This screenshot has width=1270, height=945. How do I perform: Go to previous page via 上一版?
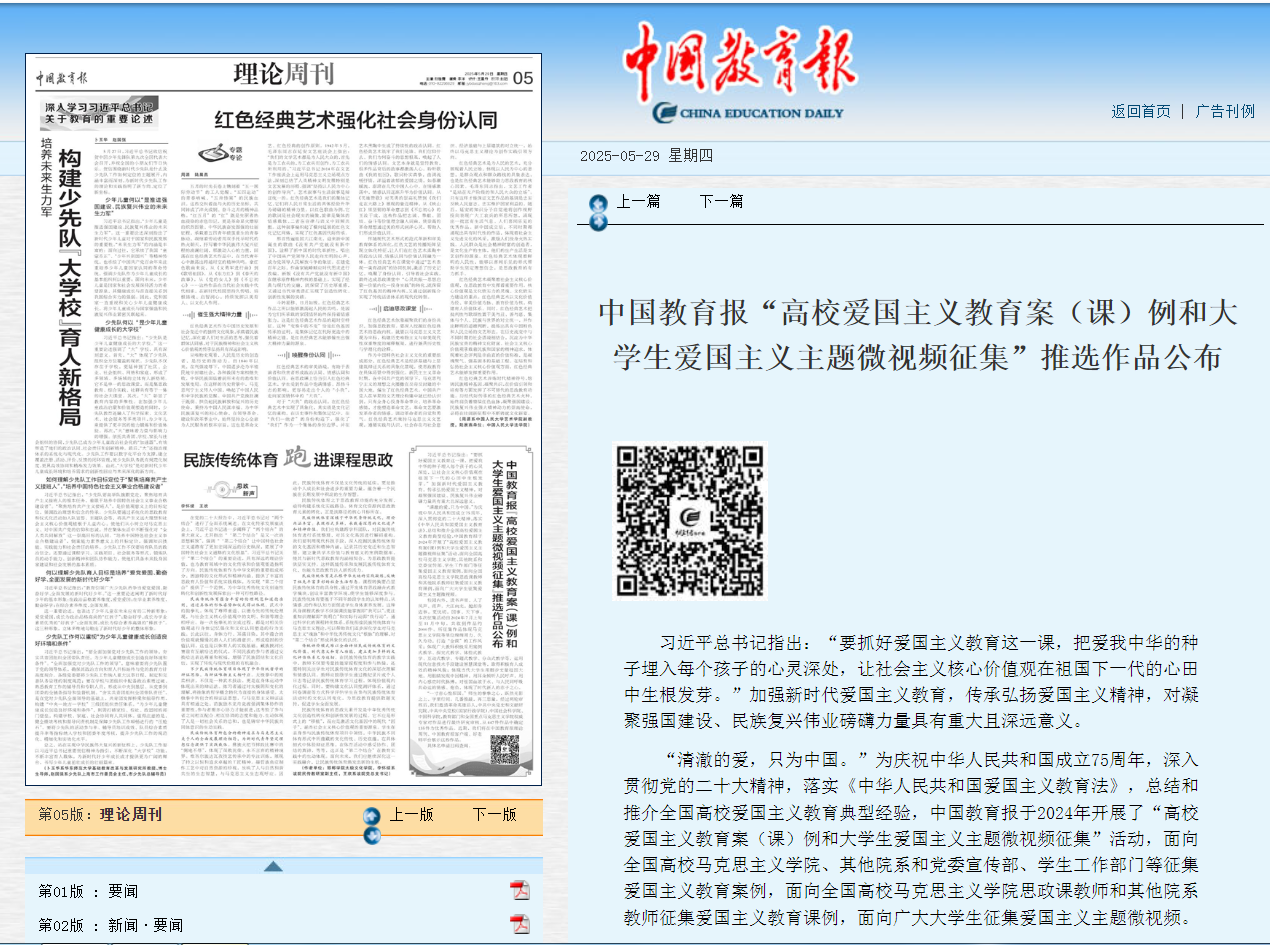point(411,814)
